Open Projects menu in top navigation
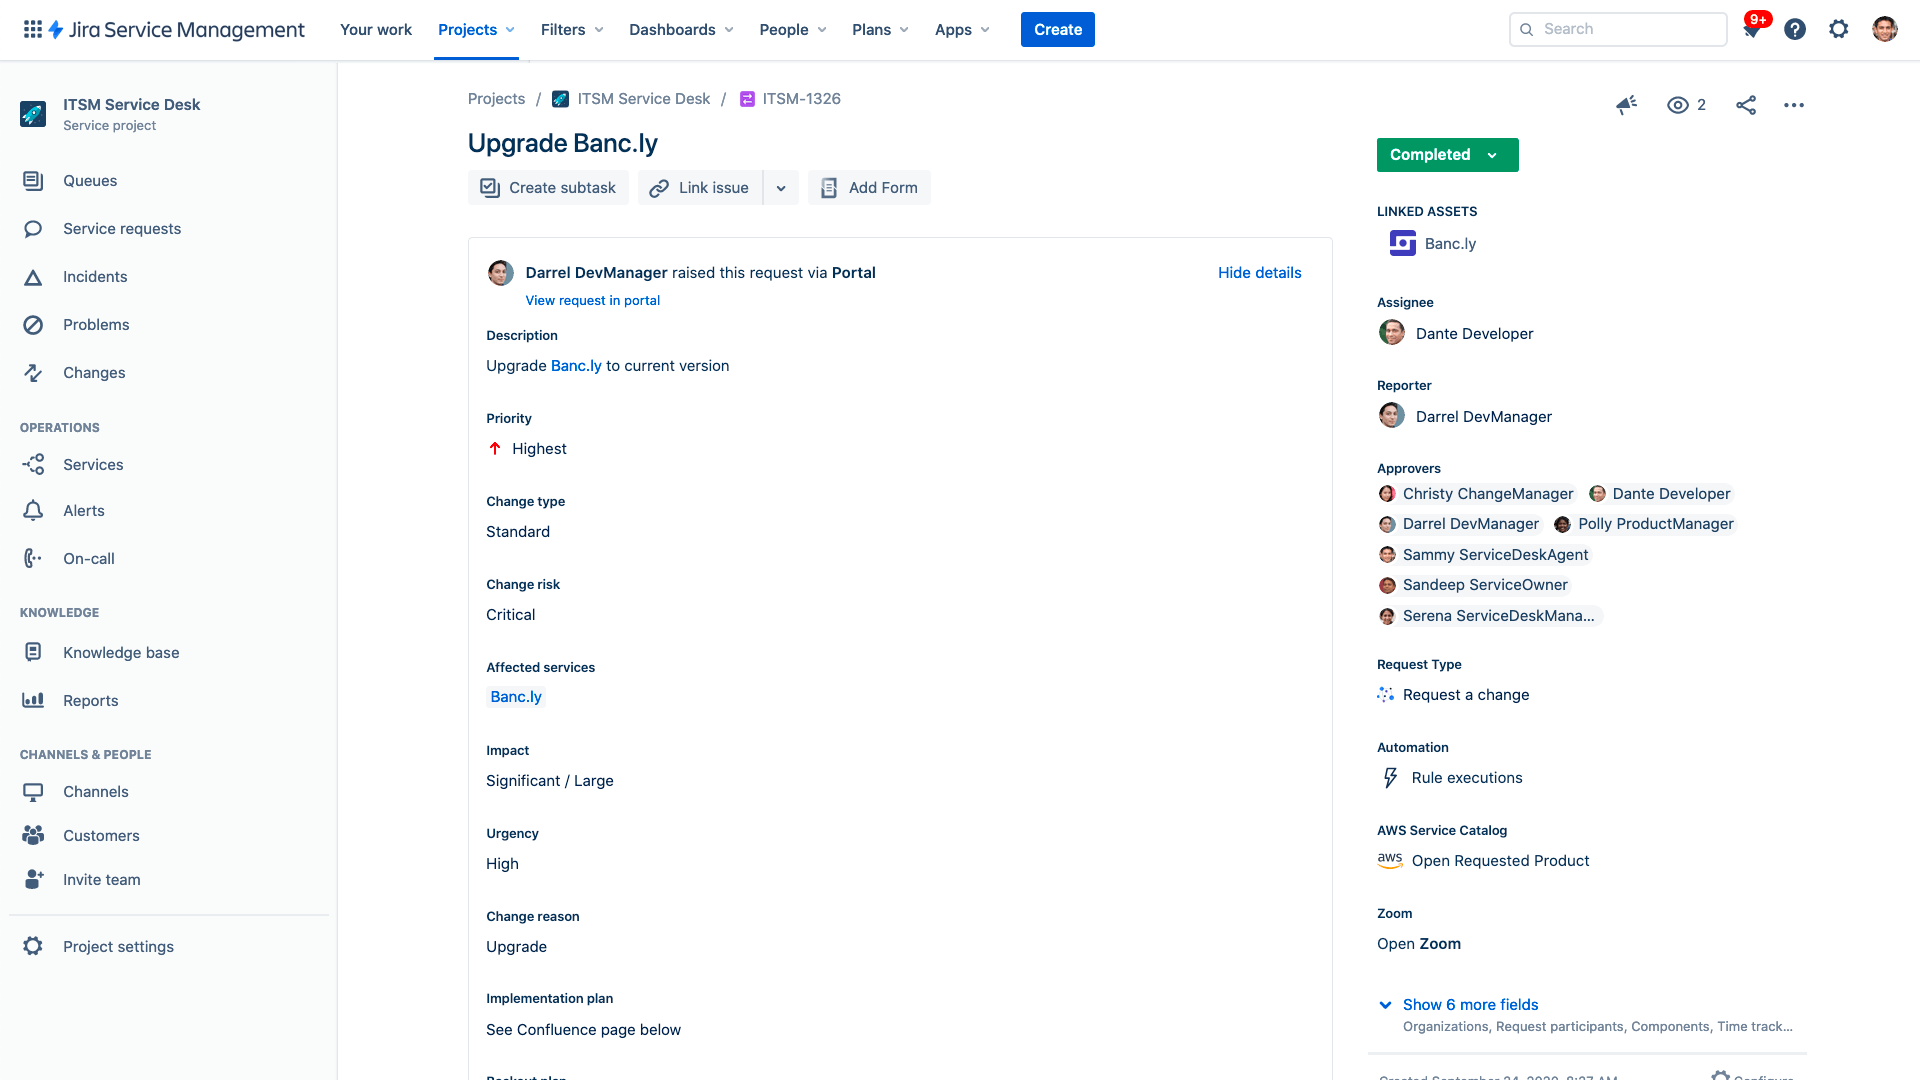Image resolution: width=1920 pixels, height=1080 pixels. (x=476, y=29)
